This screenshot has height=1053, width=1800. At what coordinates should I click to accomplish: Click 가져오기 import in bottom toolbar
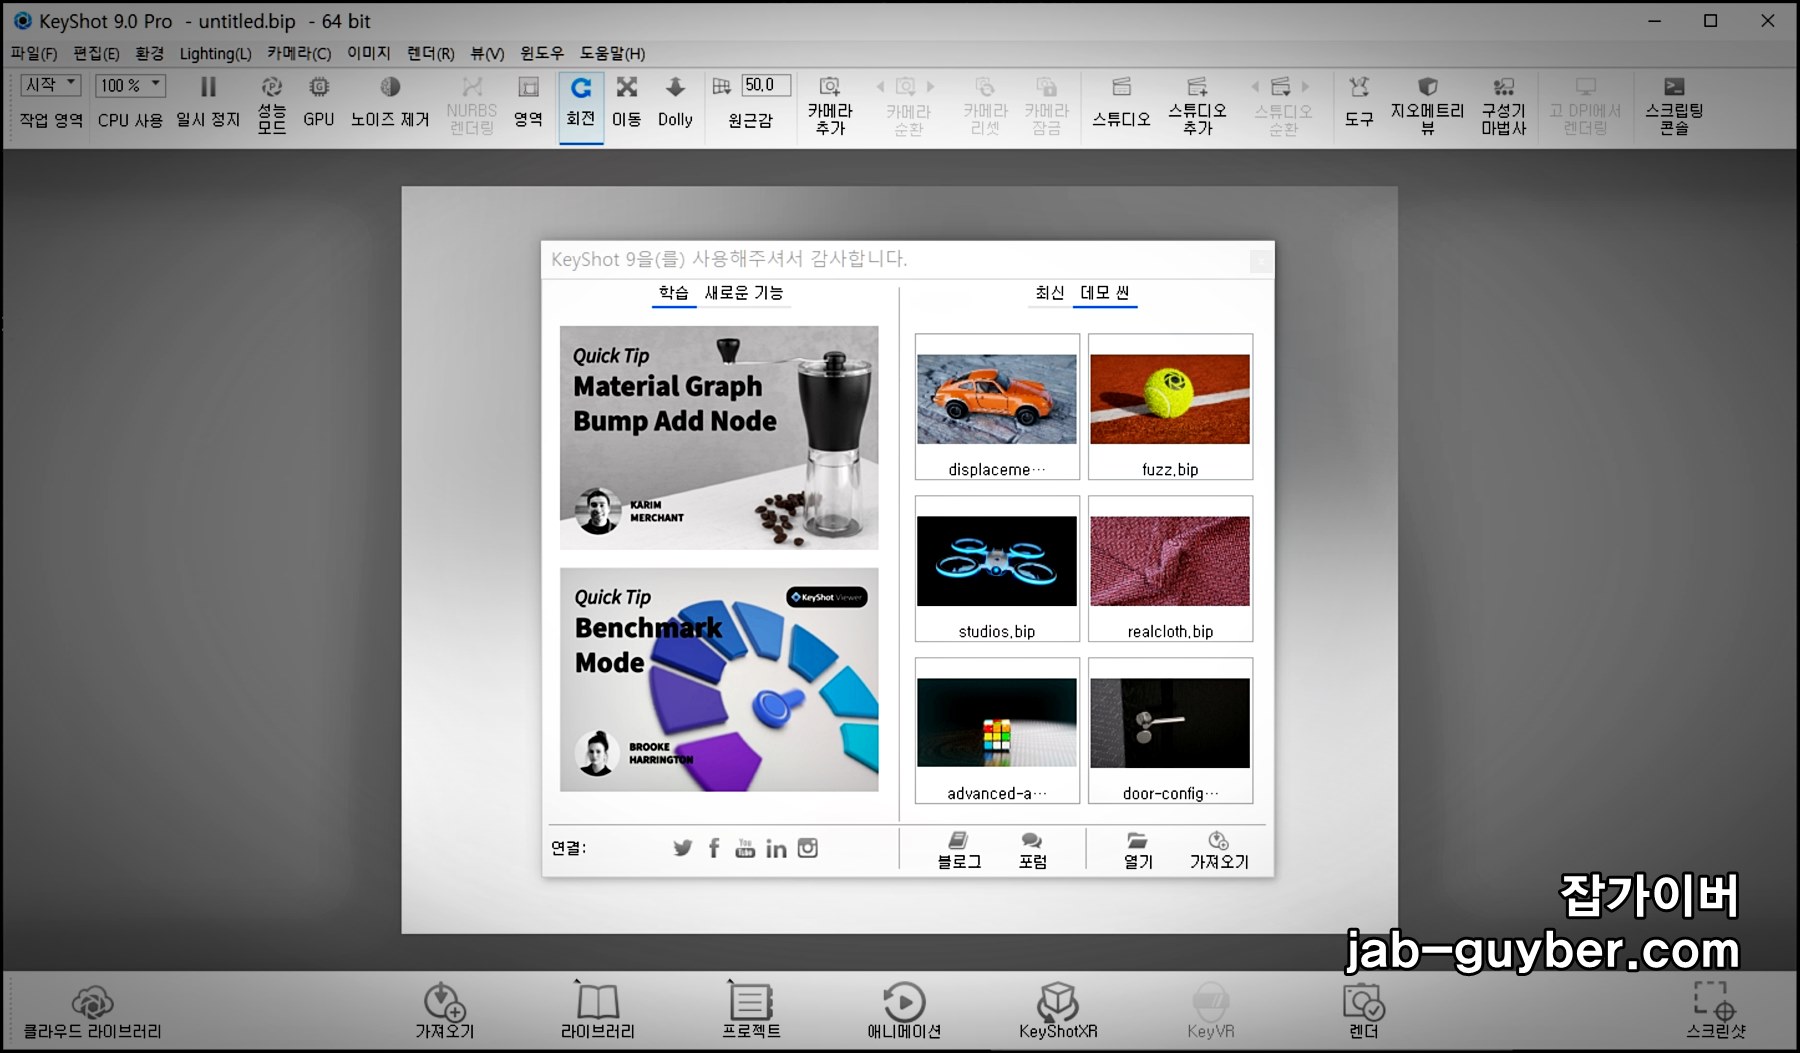click(445, 1011)
